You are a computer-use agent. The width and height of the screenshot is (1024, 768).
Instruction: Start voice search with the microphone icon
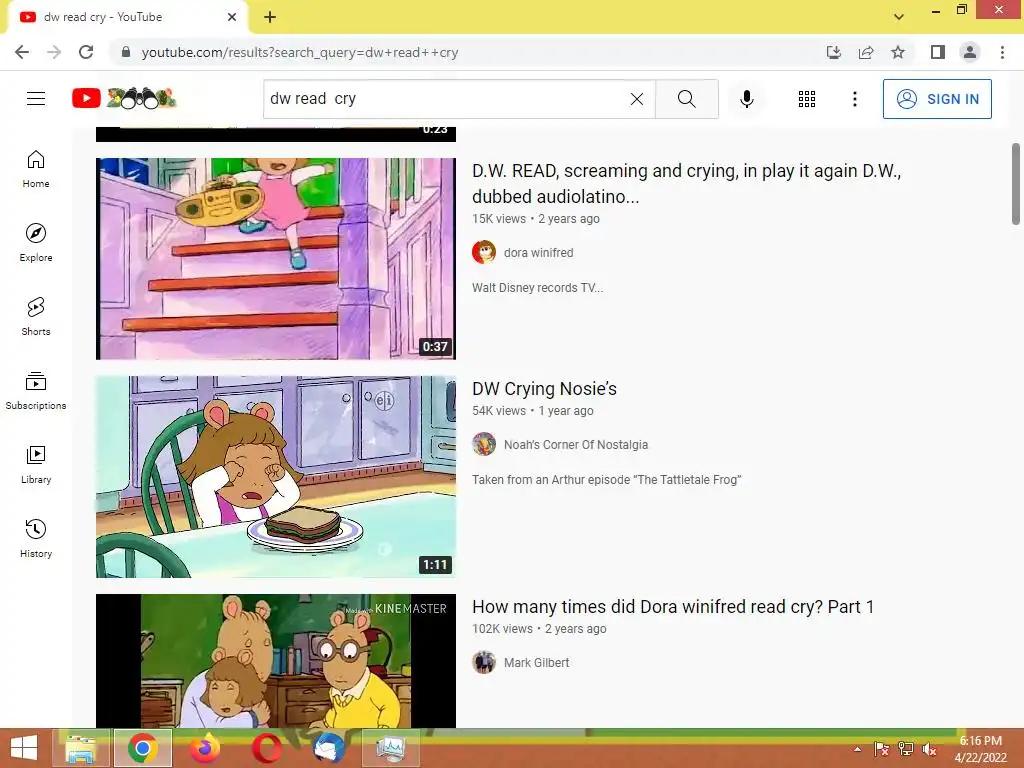pyautogui.click(x=746, y=99)
